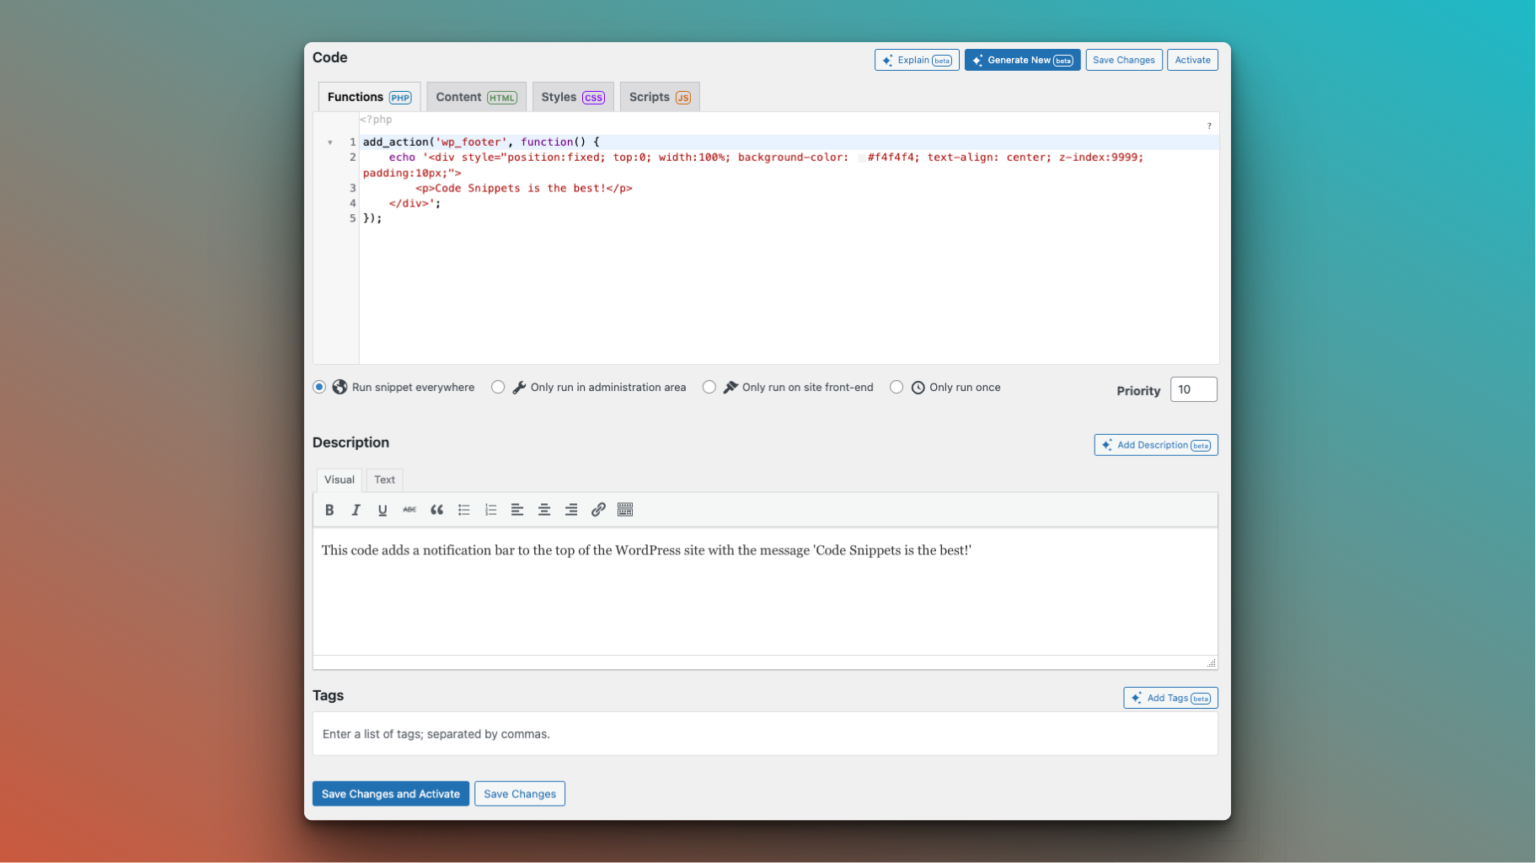This screenshot has height=863, width=1536.
Task: Apply strikethrough to description text
Action: [410, 510]
